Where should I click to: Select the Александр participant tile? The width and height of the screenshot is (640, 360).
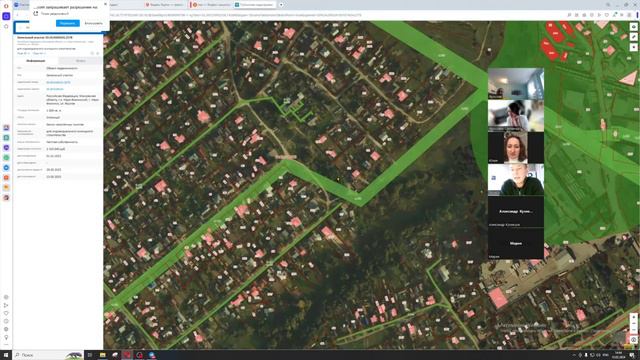[x=516, y=211]
